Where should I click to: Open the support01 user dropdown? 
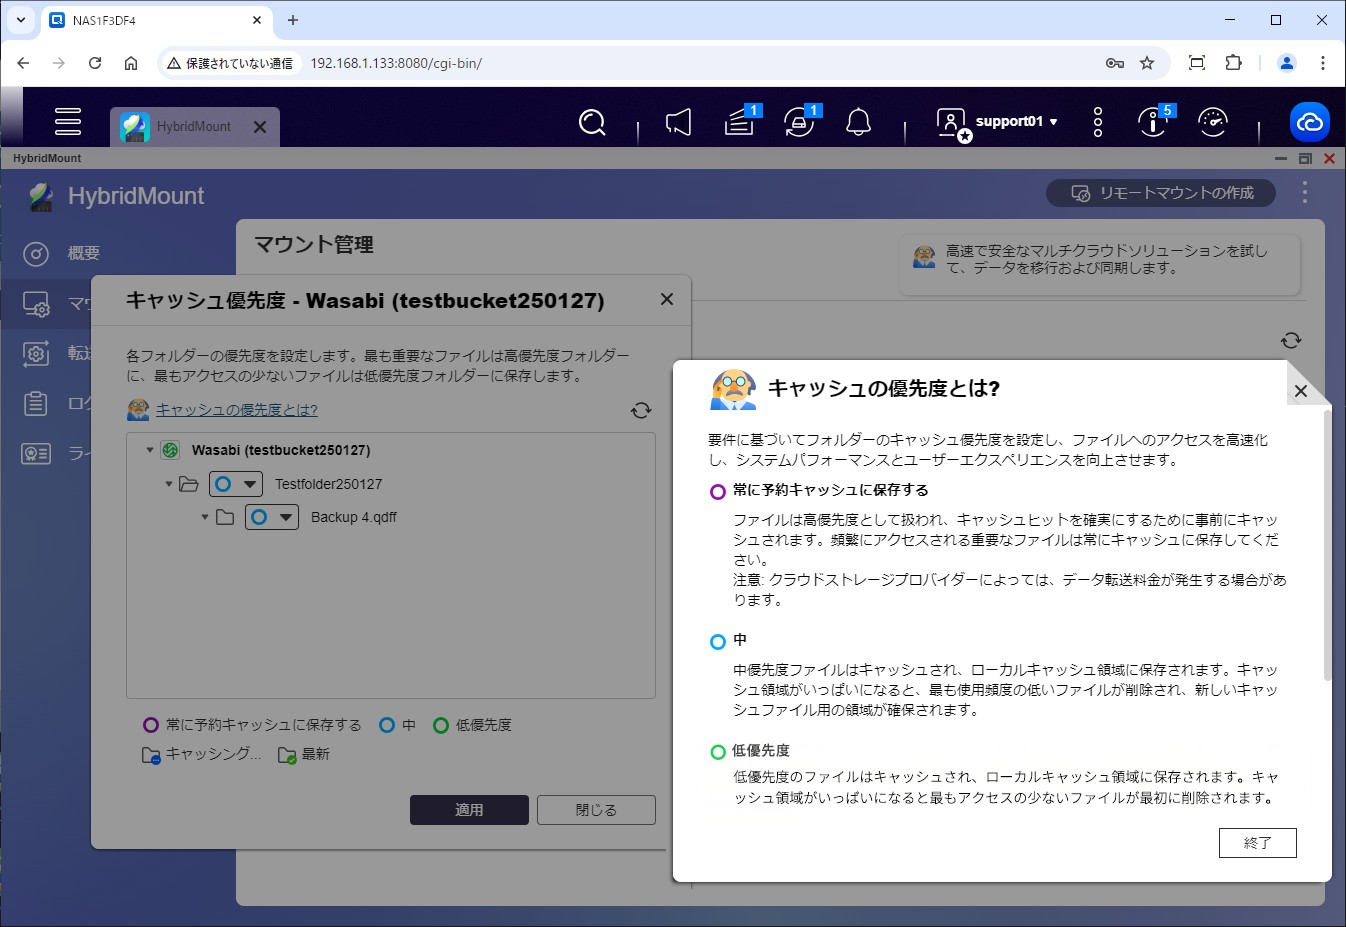(x=1017, y=122)
